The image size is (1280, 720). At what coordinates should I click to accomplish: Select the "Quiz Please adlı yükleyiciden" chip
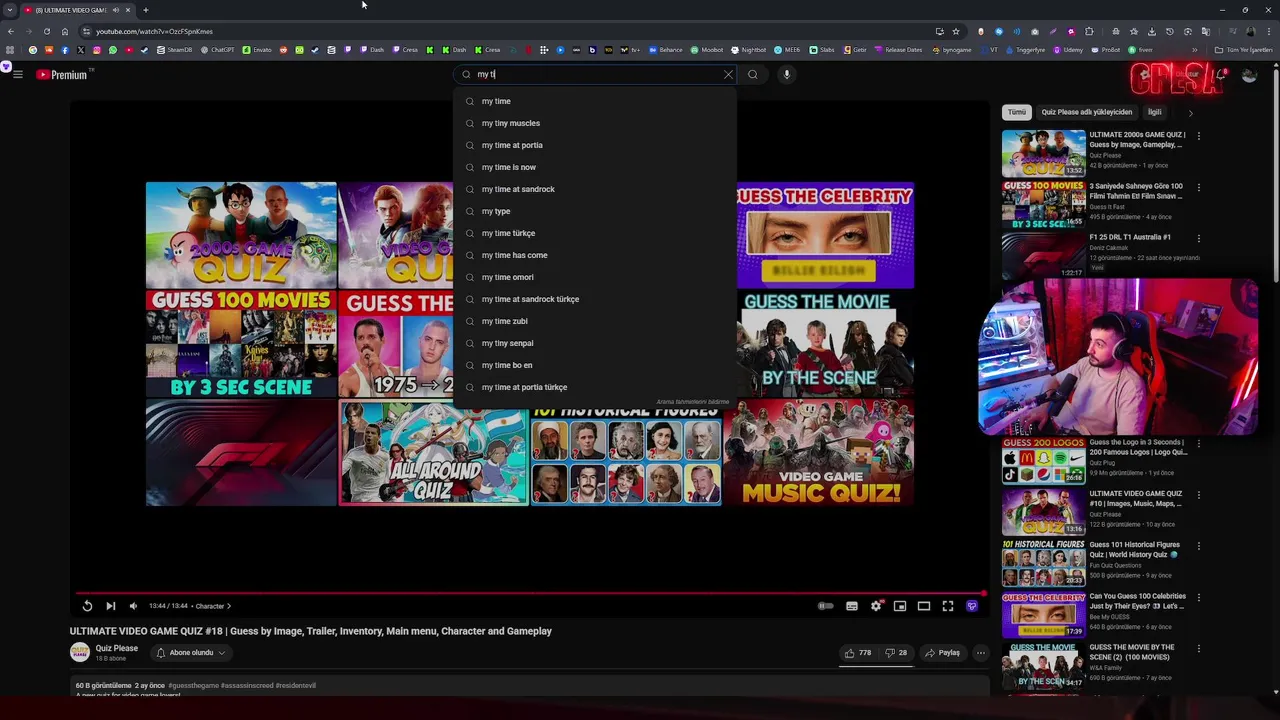[x=1087, y=112]
